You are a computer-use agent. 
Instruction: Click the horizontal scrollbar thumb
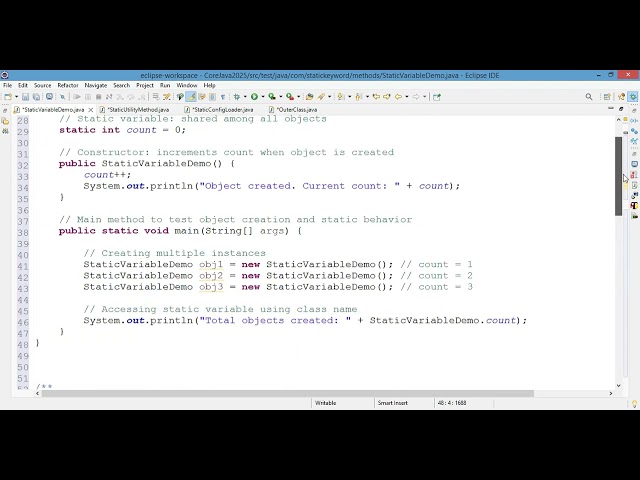(288, 393)
